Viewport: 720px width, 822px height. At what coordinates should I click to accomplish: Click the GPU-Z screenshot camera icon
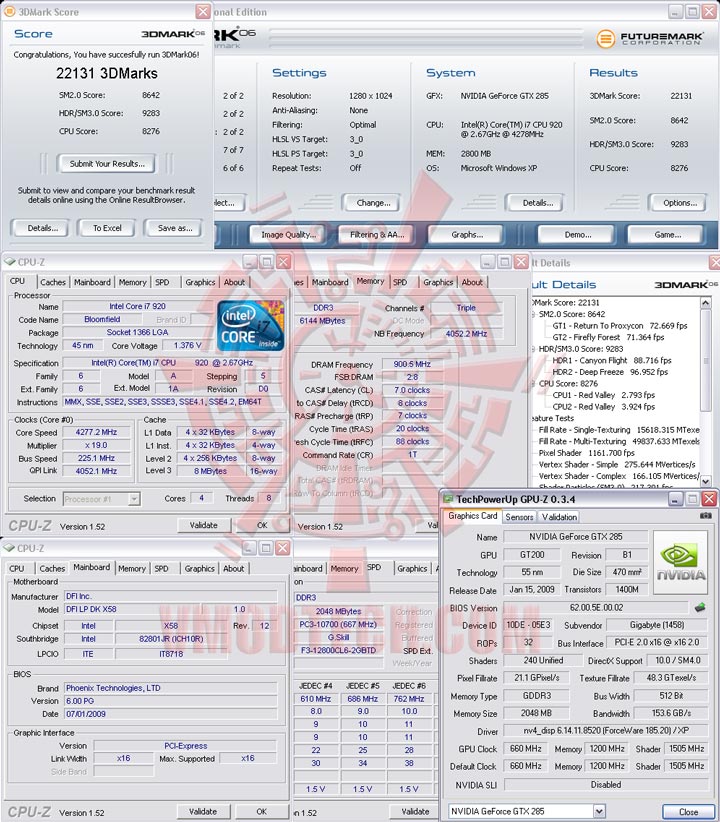coord(706,516)
